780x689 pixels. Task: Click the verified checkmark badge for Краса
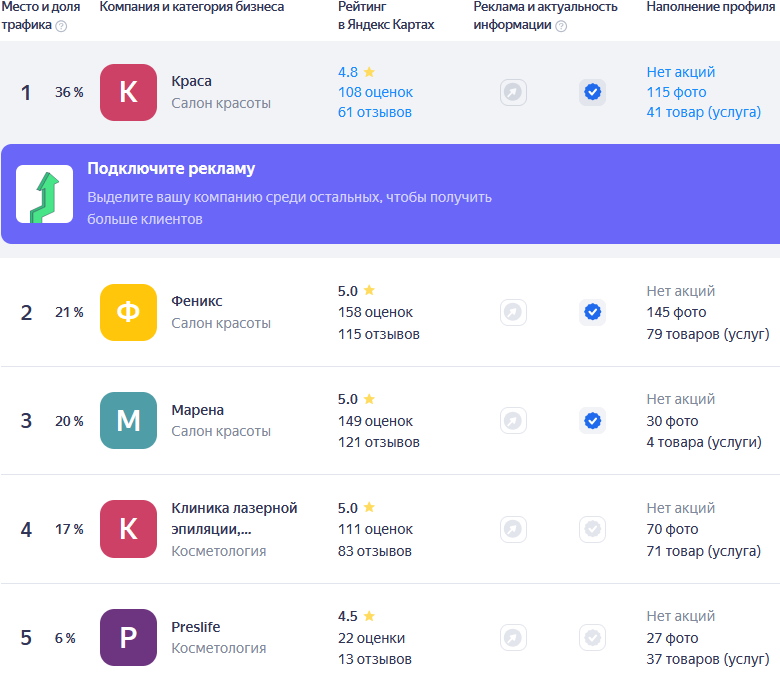click(592, 93)
